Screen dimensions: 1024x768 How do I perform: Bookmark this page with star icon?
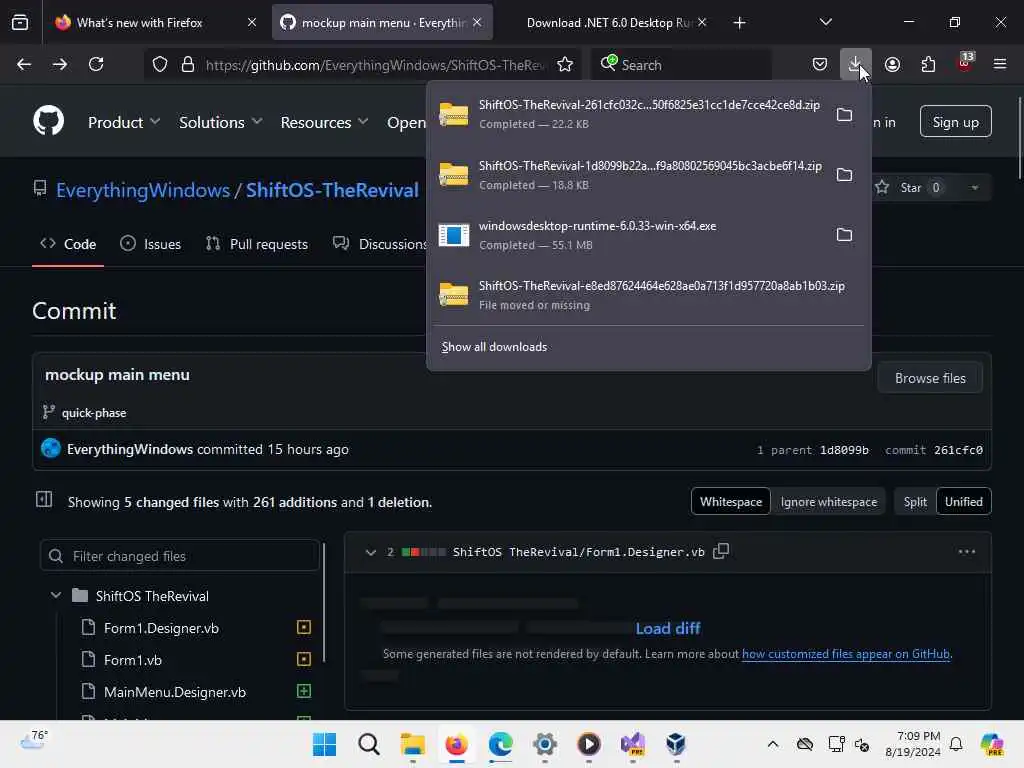click(x=565, y=65)
